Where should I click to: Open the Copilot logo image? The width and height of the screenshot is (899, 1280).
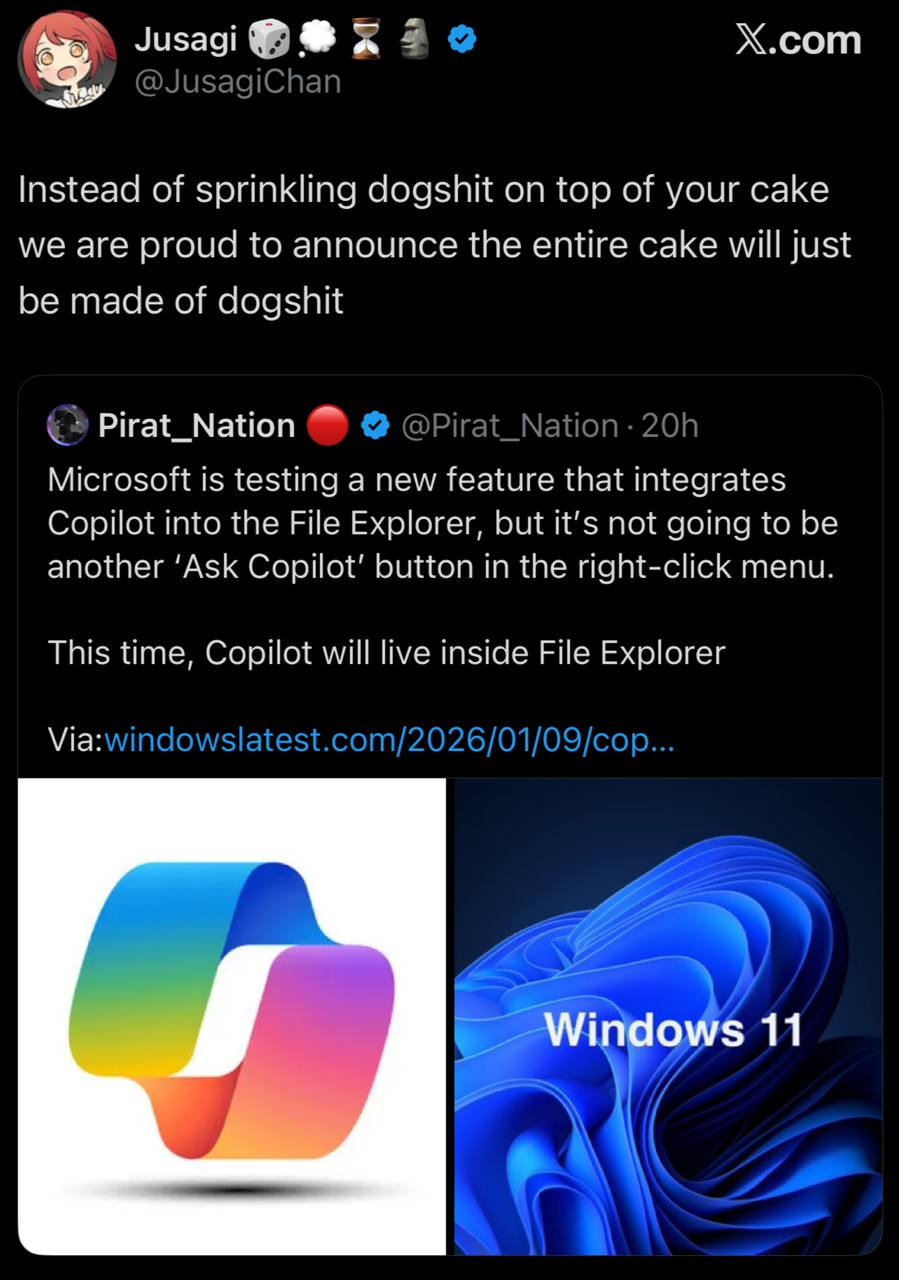coord(232,1015)
